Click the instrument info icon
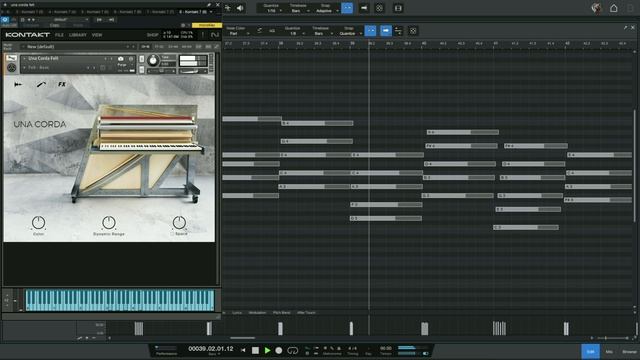The image size is (640, 360). coord(131,59)
